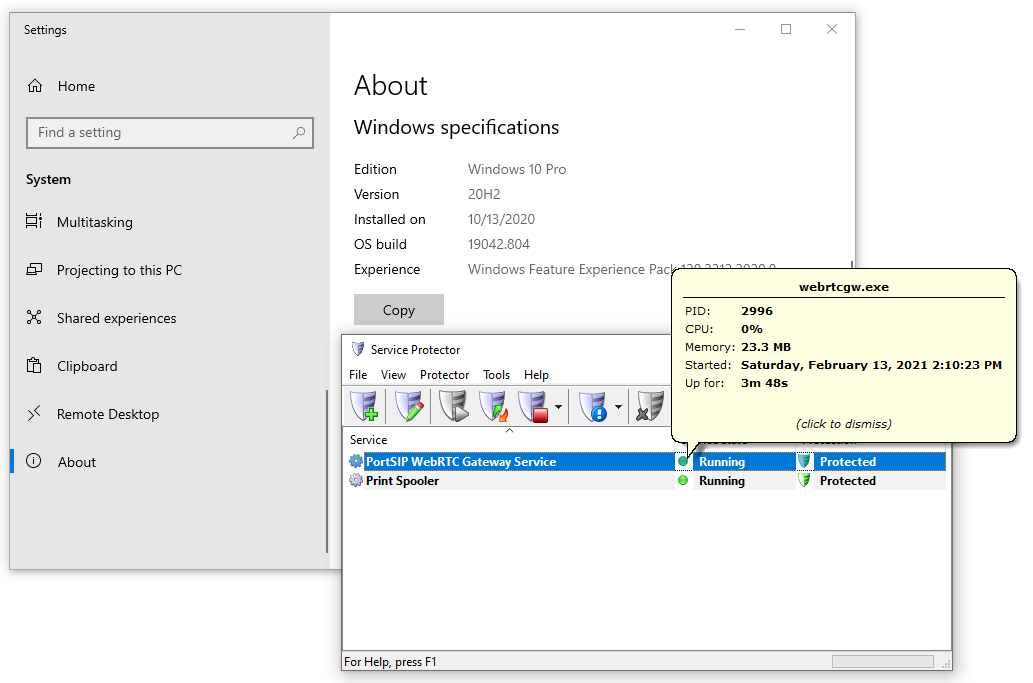Image resolution: width=1033 pixels, height=683 pixels.
Task: Click the Service Protector status bar resize grip
Action: tap(946, 664)
